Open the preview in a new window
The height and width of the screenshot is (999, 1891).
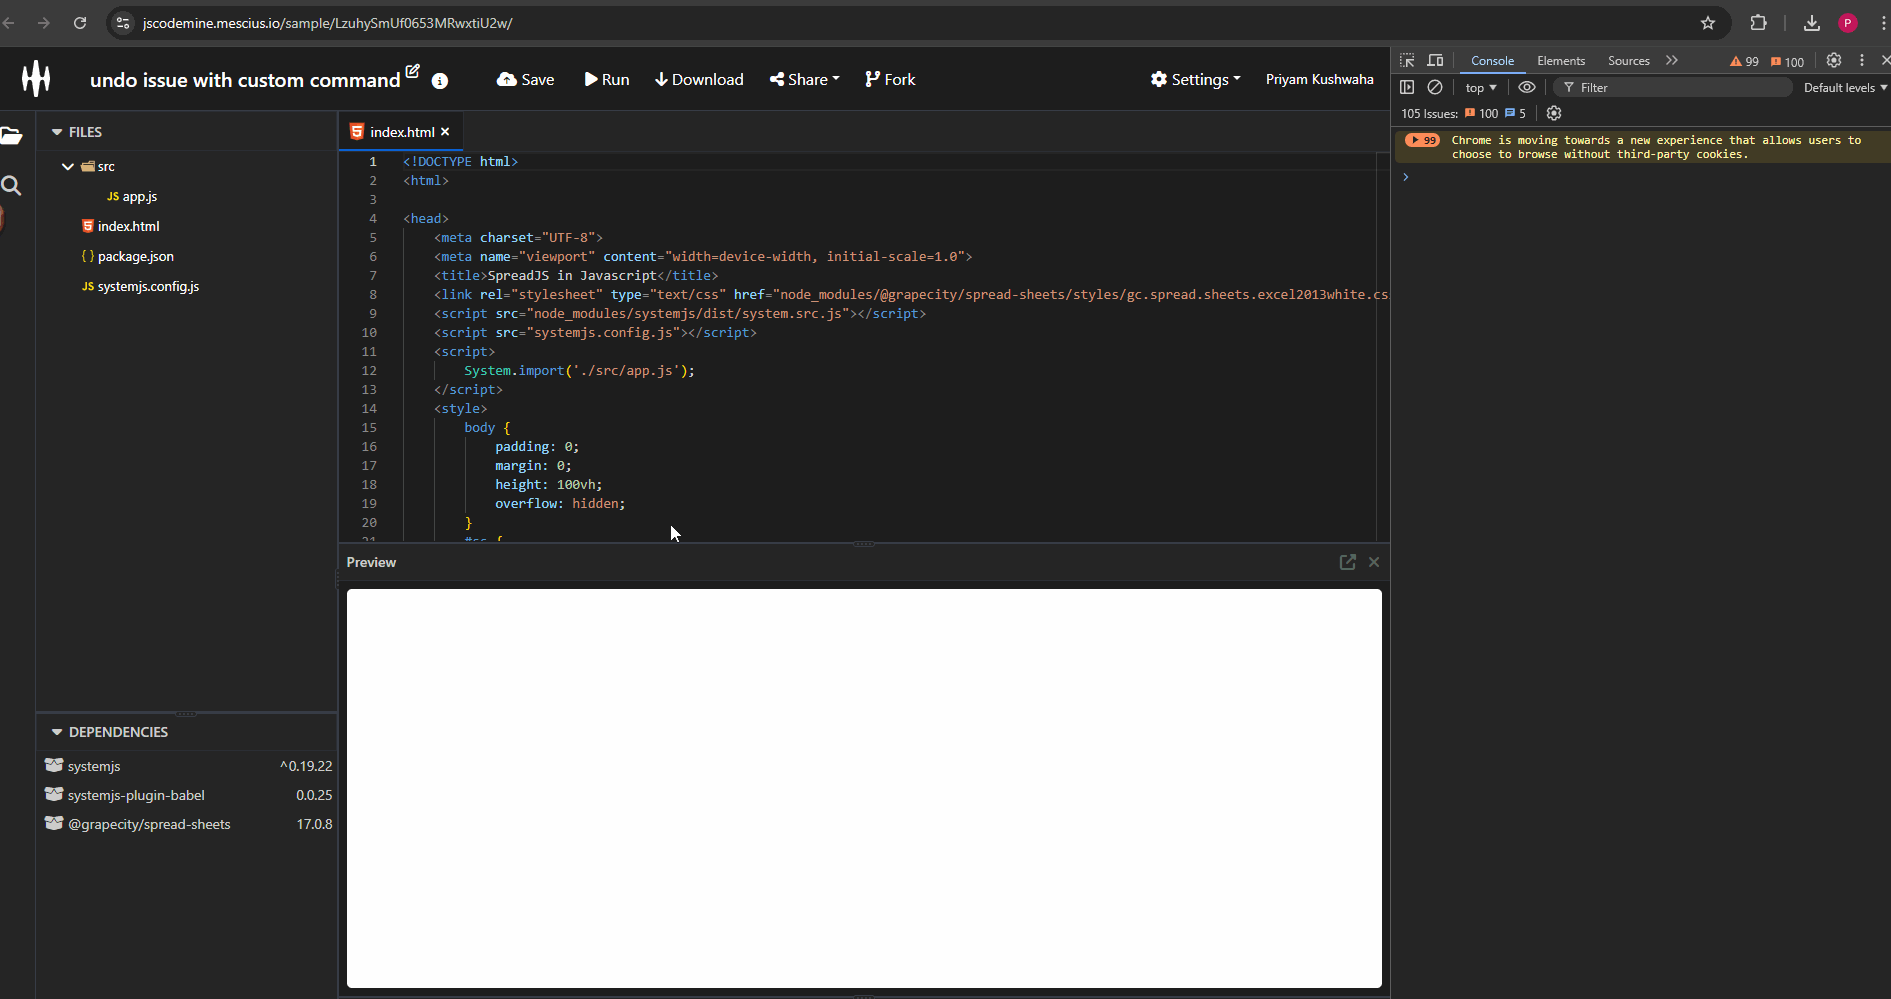tap(1348, 562)
